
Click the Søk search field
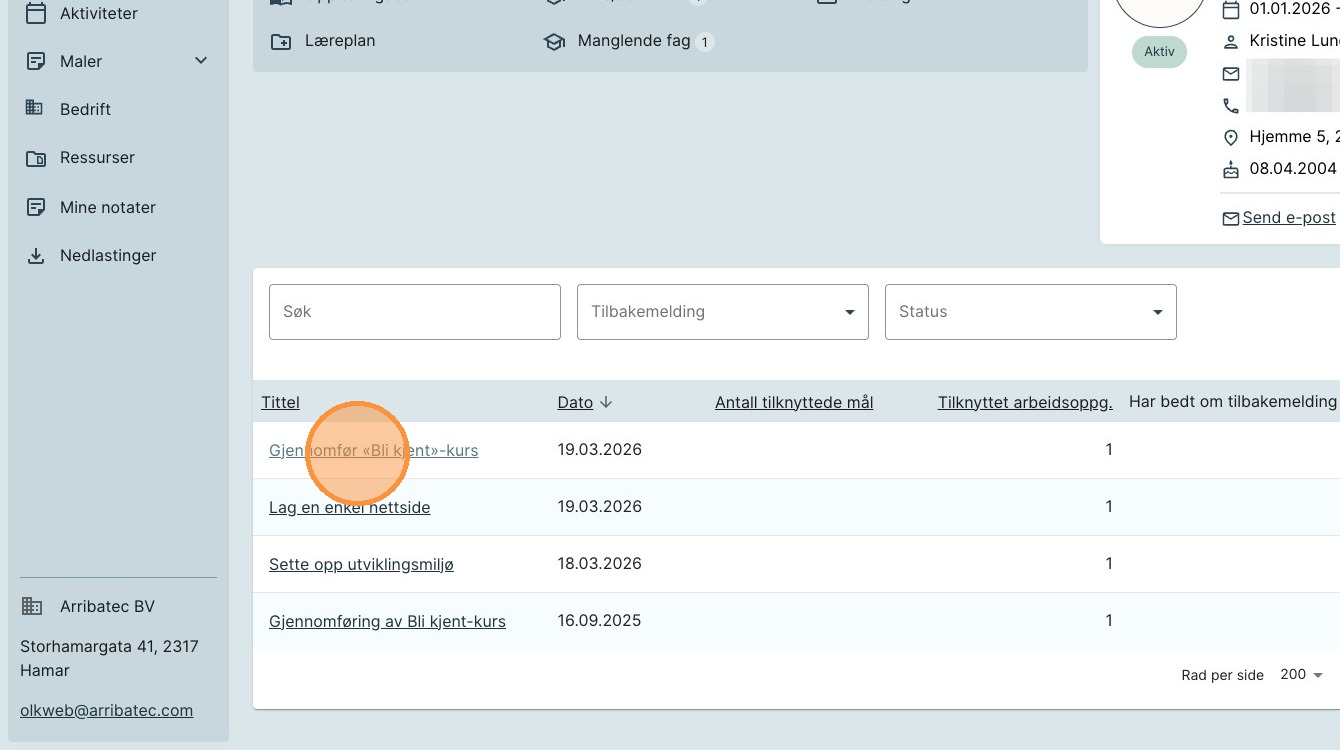tap(414, 312)
